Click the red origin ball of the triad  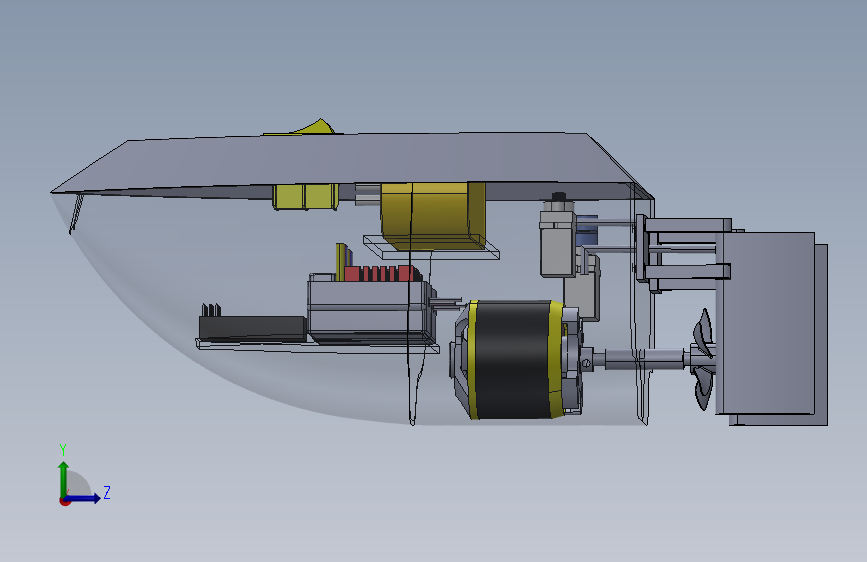tap(64, 501)
